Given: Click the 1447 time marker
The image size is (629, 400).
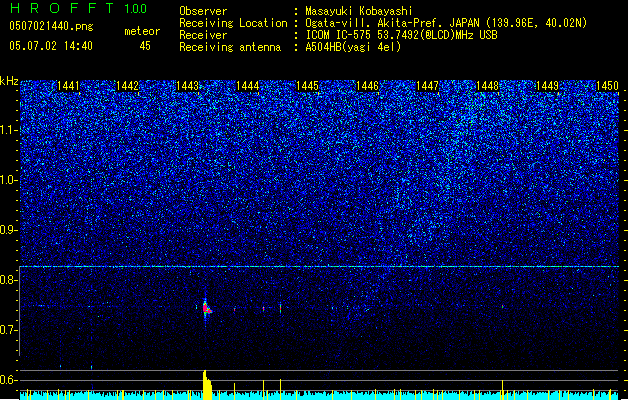Looking at the screenshot, I should point(428,86).
